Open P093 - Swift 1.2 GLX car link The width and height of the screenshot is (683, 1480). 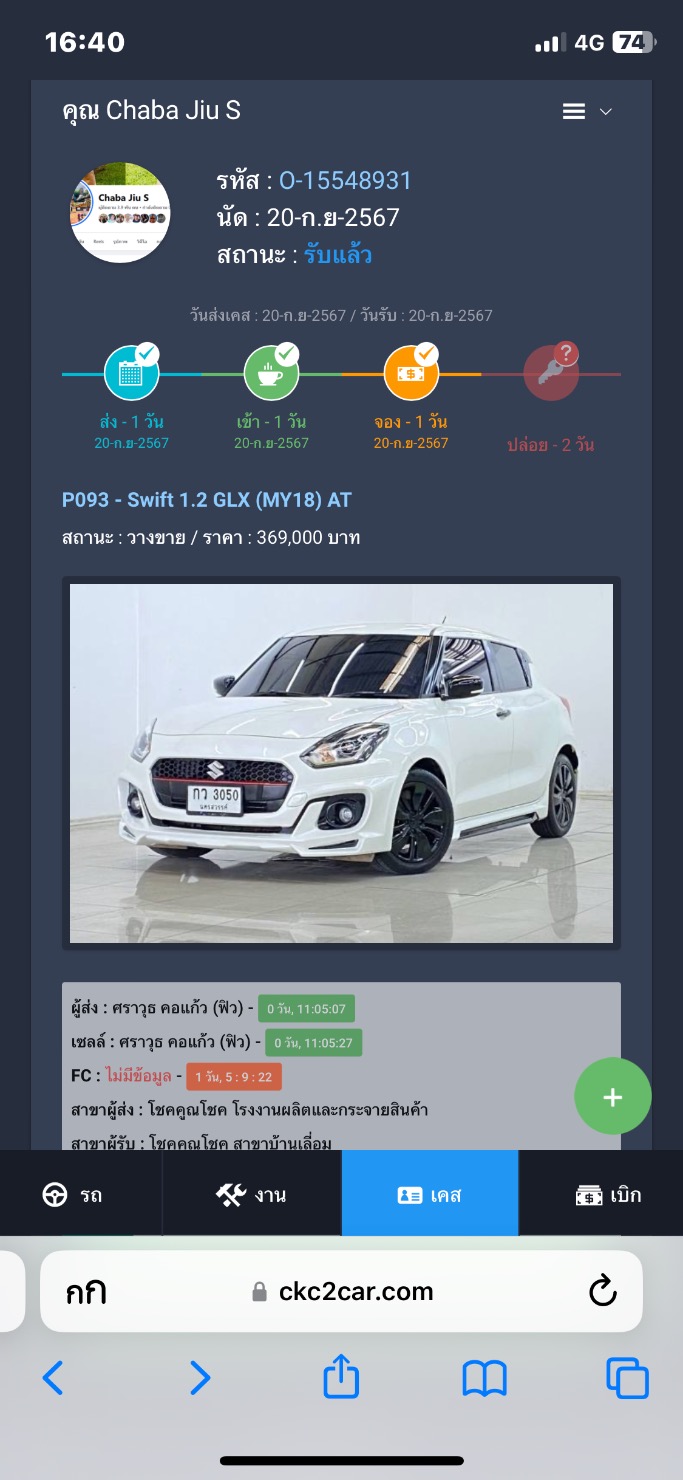click(207, 500)
